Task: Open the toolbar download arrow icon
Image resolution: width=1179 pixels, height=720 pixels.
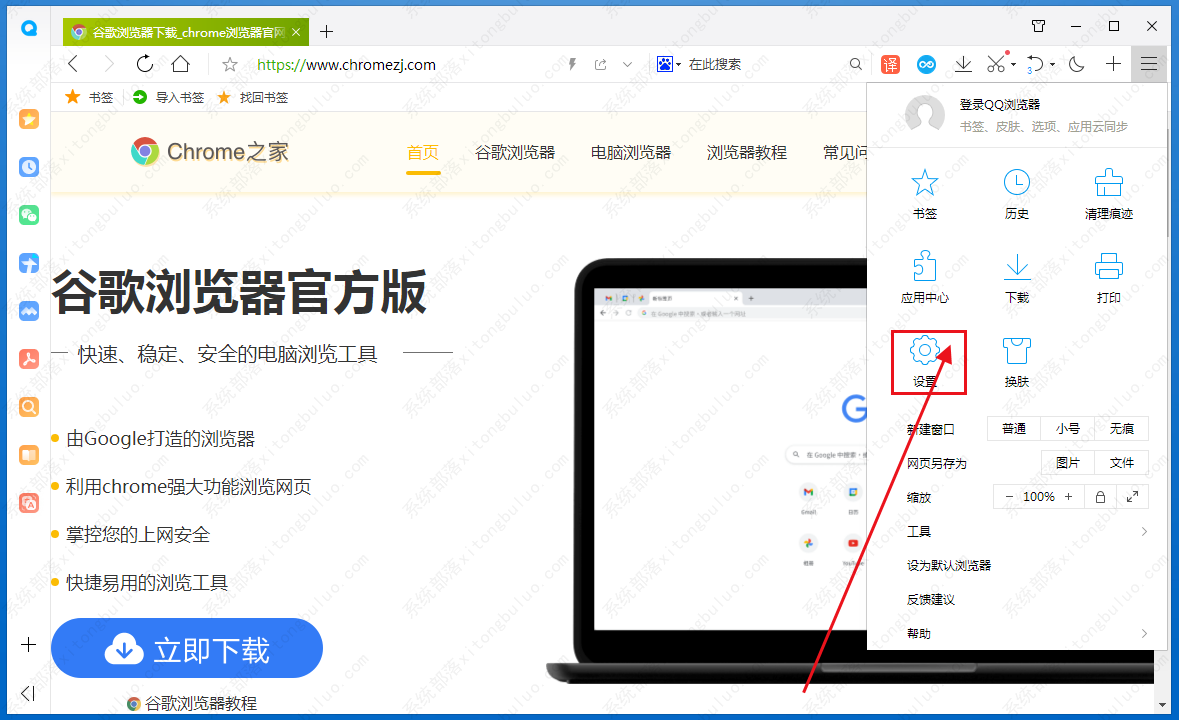Action: coord(962,65)
